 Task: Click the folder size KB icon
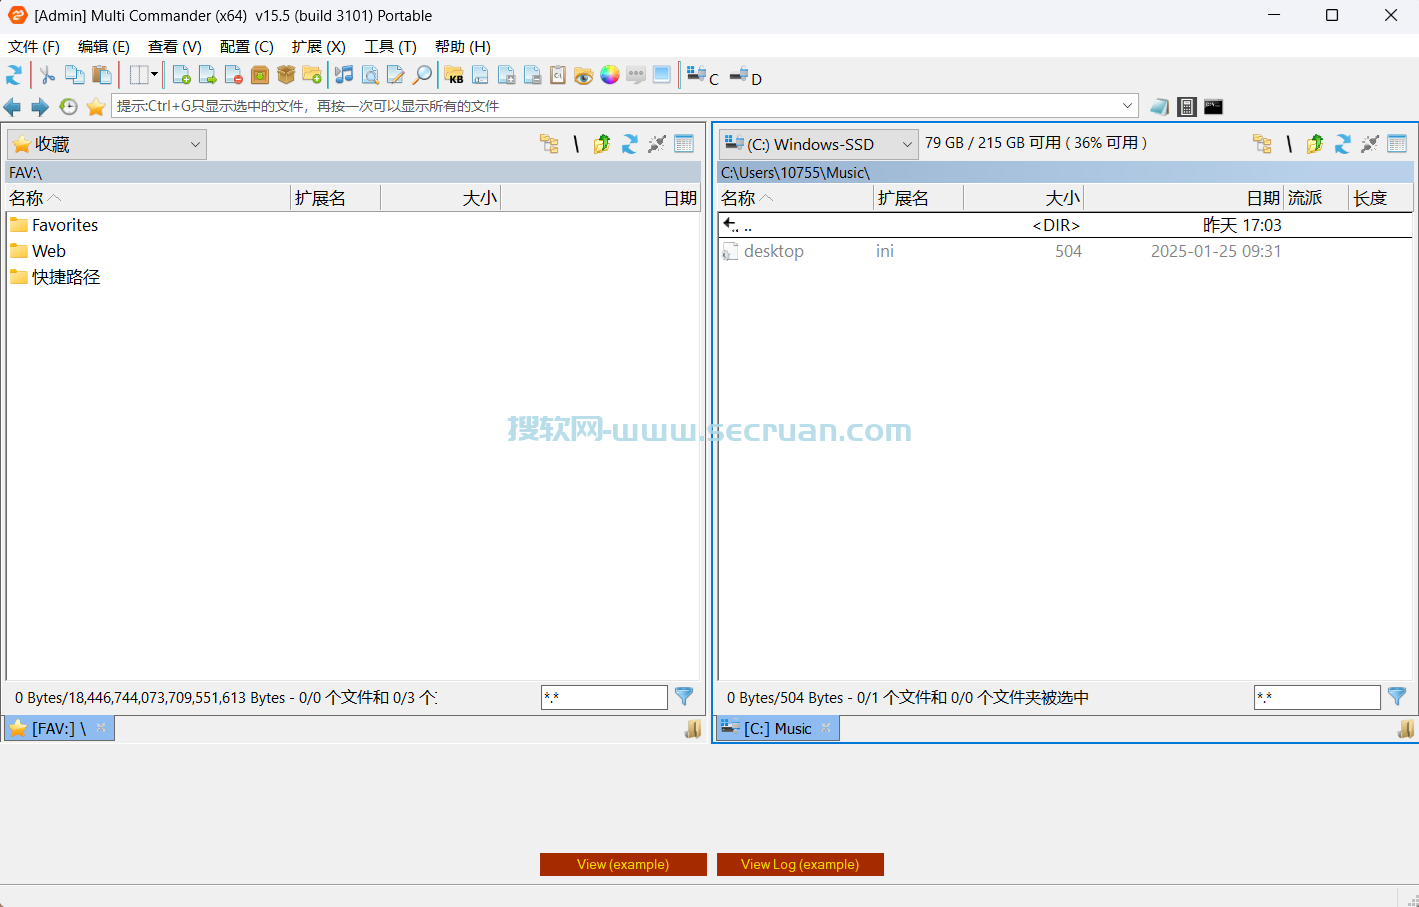pyautogui.click(x=454, y=75)
